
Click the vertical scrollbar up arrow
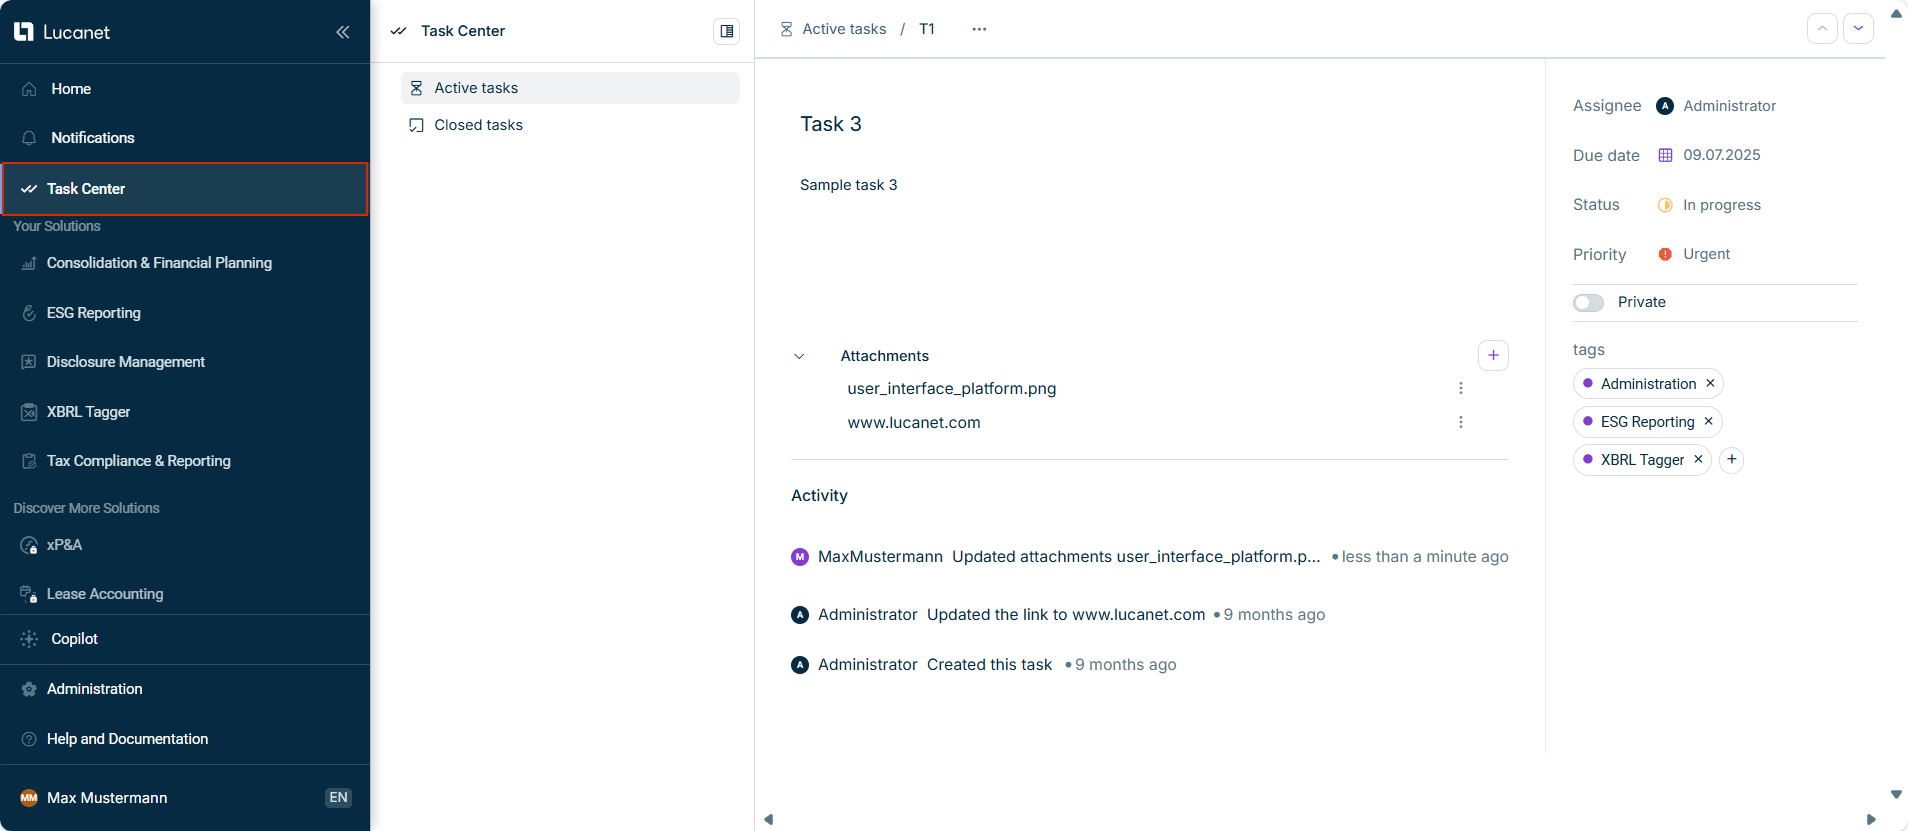tap(1896, 13)
